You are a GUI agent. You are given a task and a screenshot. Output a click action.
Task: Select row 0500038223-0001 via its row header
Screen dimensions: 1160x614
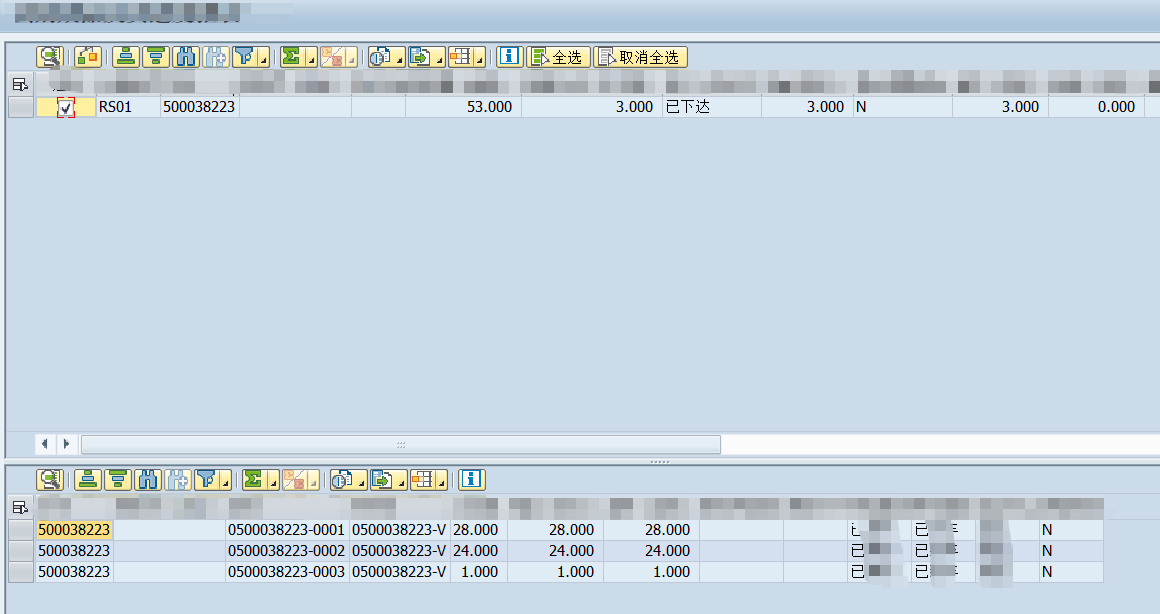pyautogui.click(x=21, y=530)
